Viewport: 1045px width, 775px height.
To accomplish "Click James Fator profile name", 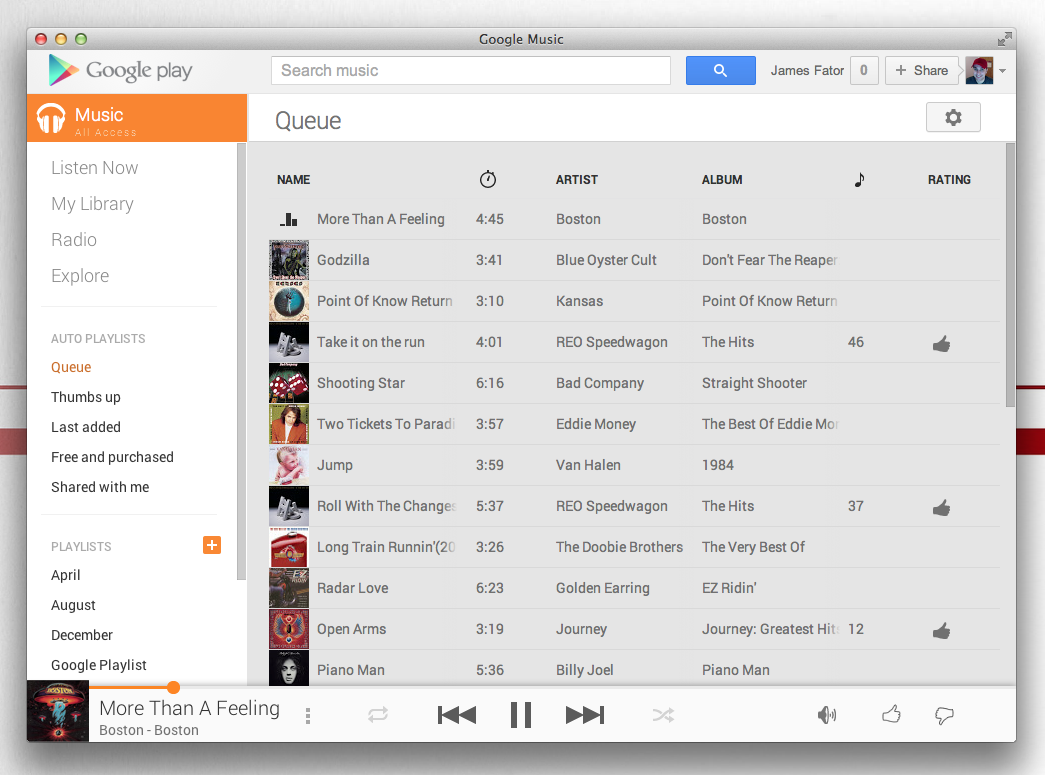I will click(x=807, y=70).
